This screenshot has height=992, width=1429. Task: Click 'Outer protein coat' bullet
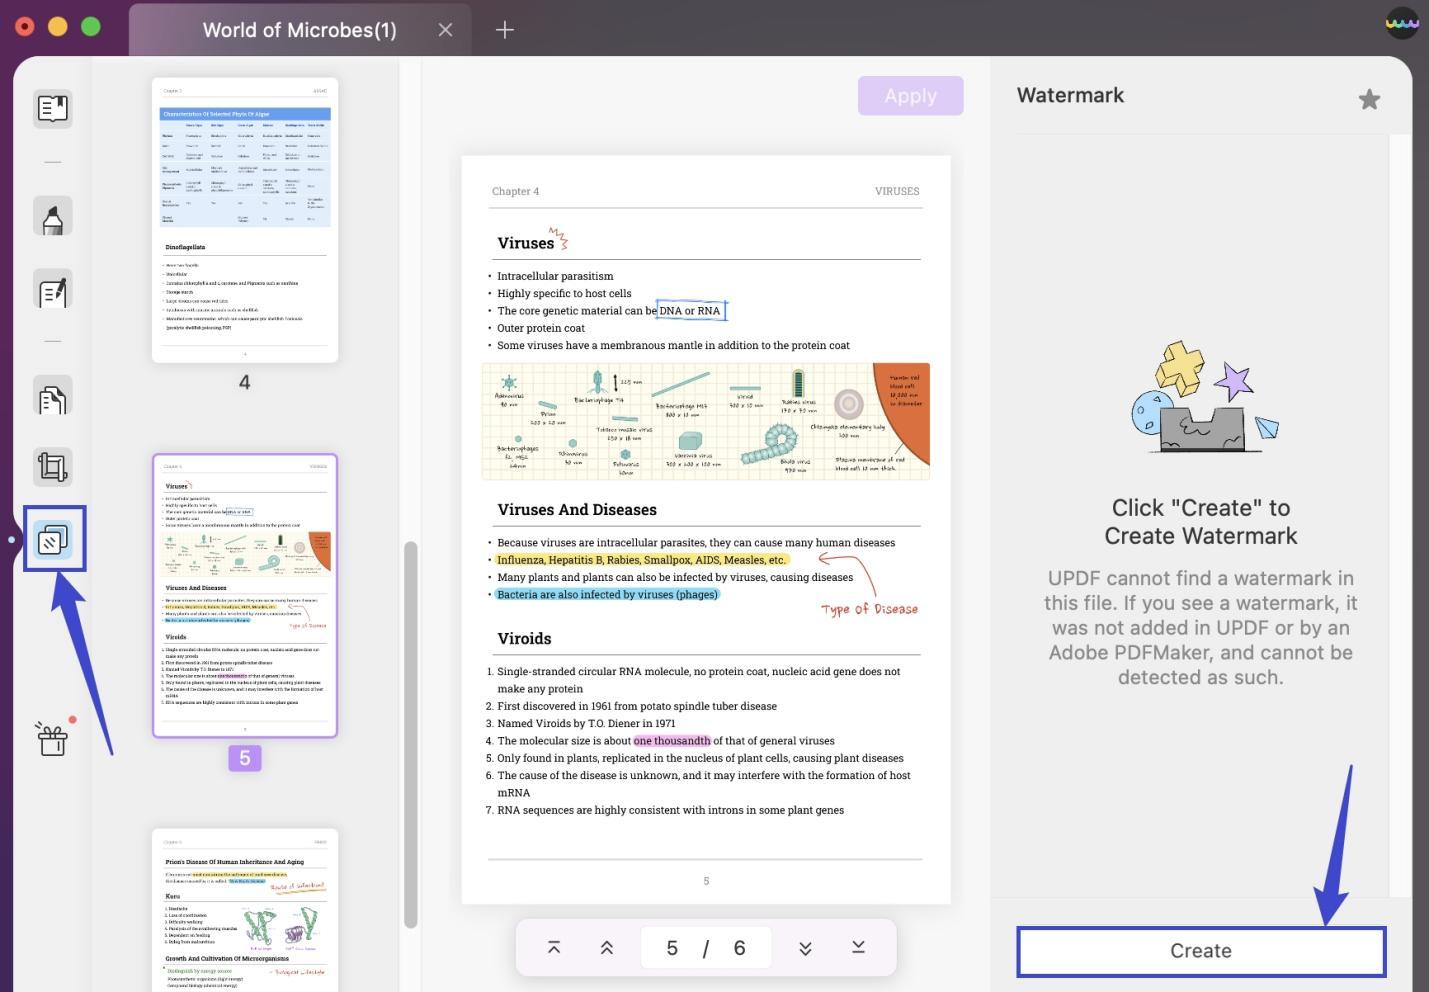pos(541,328)
